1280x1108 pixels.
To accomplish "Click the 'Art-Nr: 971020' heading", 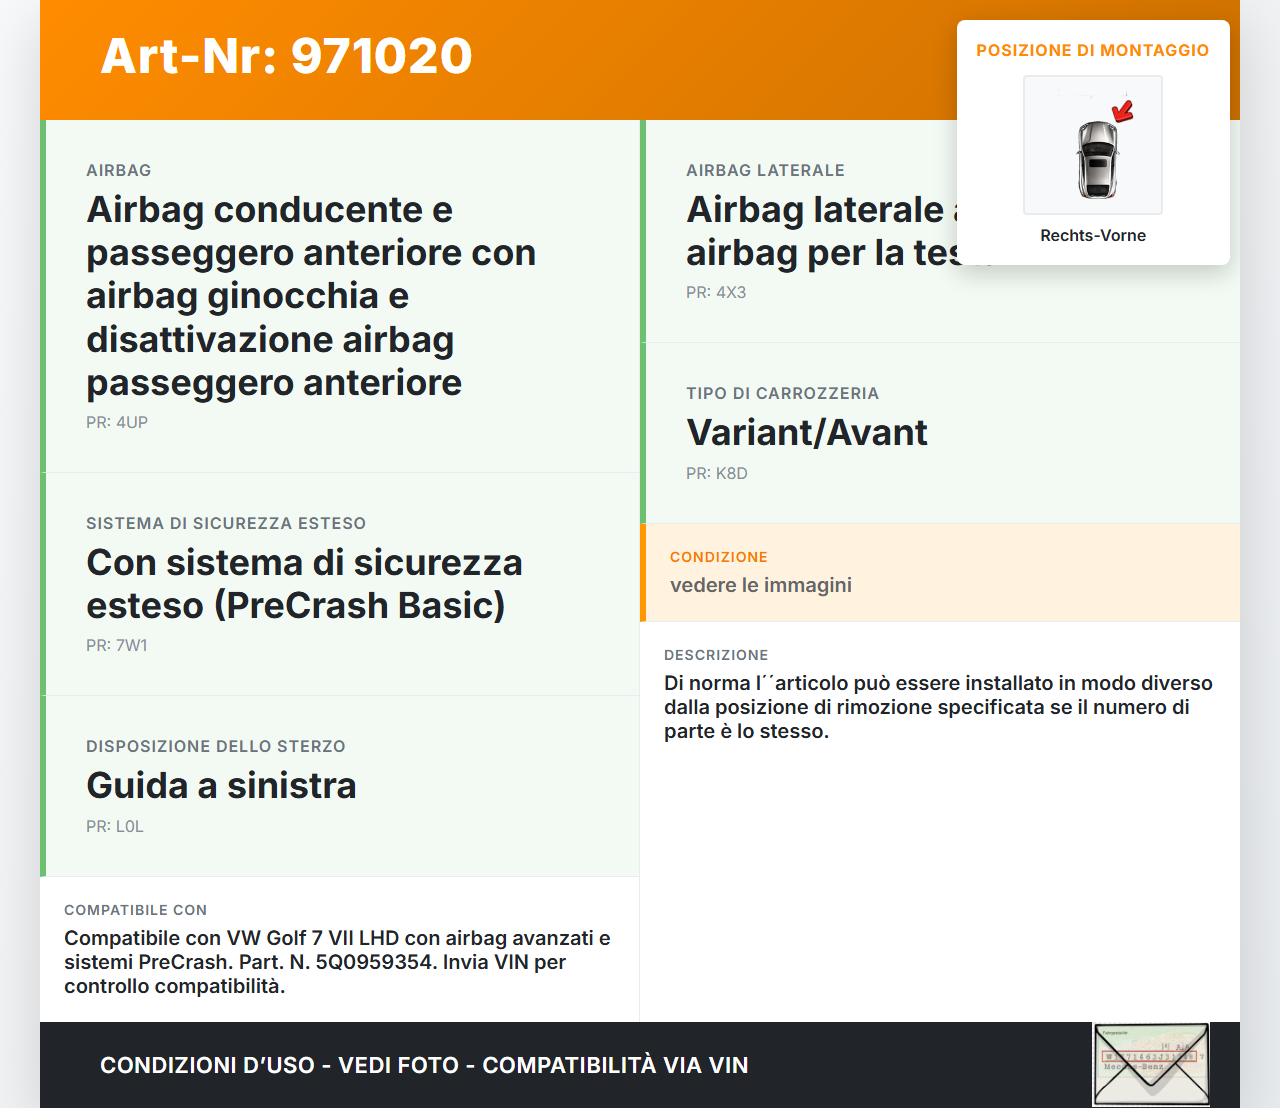I will coord(286,56).
